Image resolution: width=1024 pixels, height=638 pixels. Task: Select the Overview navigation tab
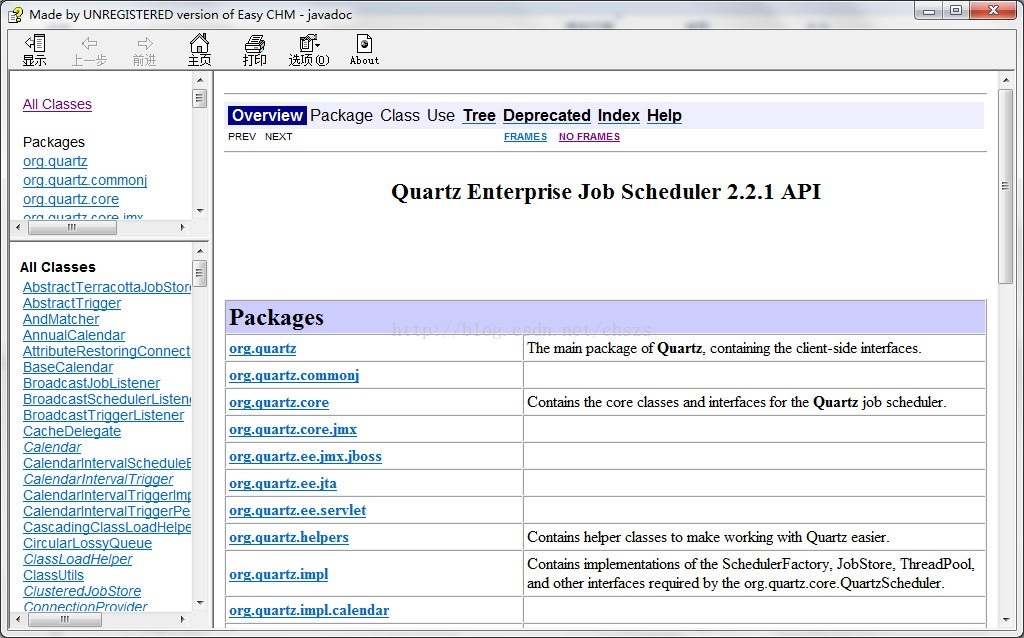(267, 116)
